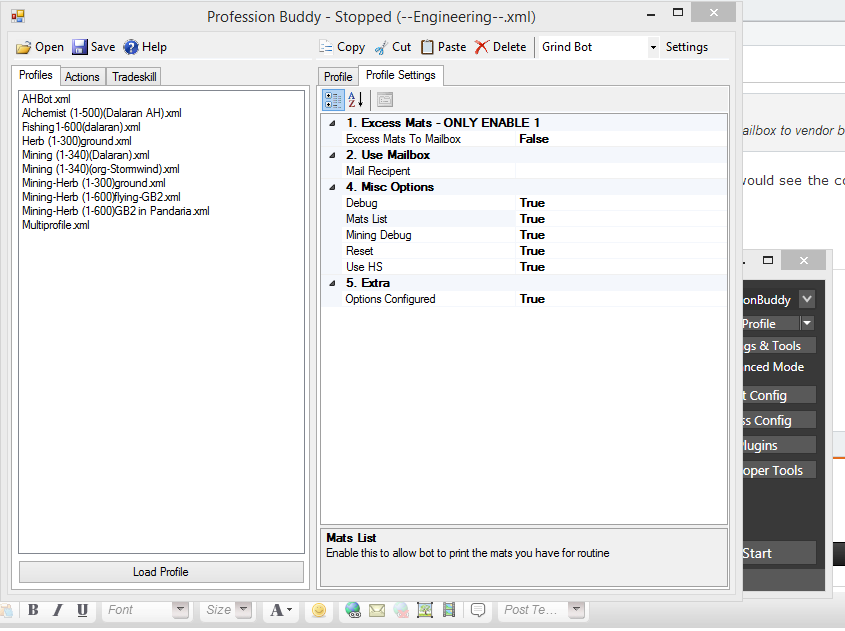Viewport: 845px width, 631px height.
Task: Select Multiprofile.xml in the profiles list
Action: pos(56,225)
